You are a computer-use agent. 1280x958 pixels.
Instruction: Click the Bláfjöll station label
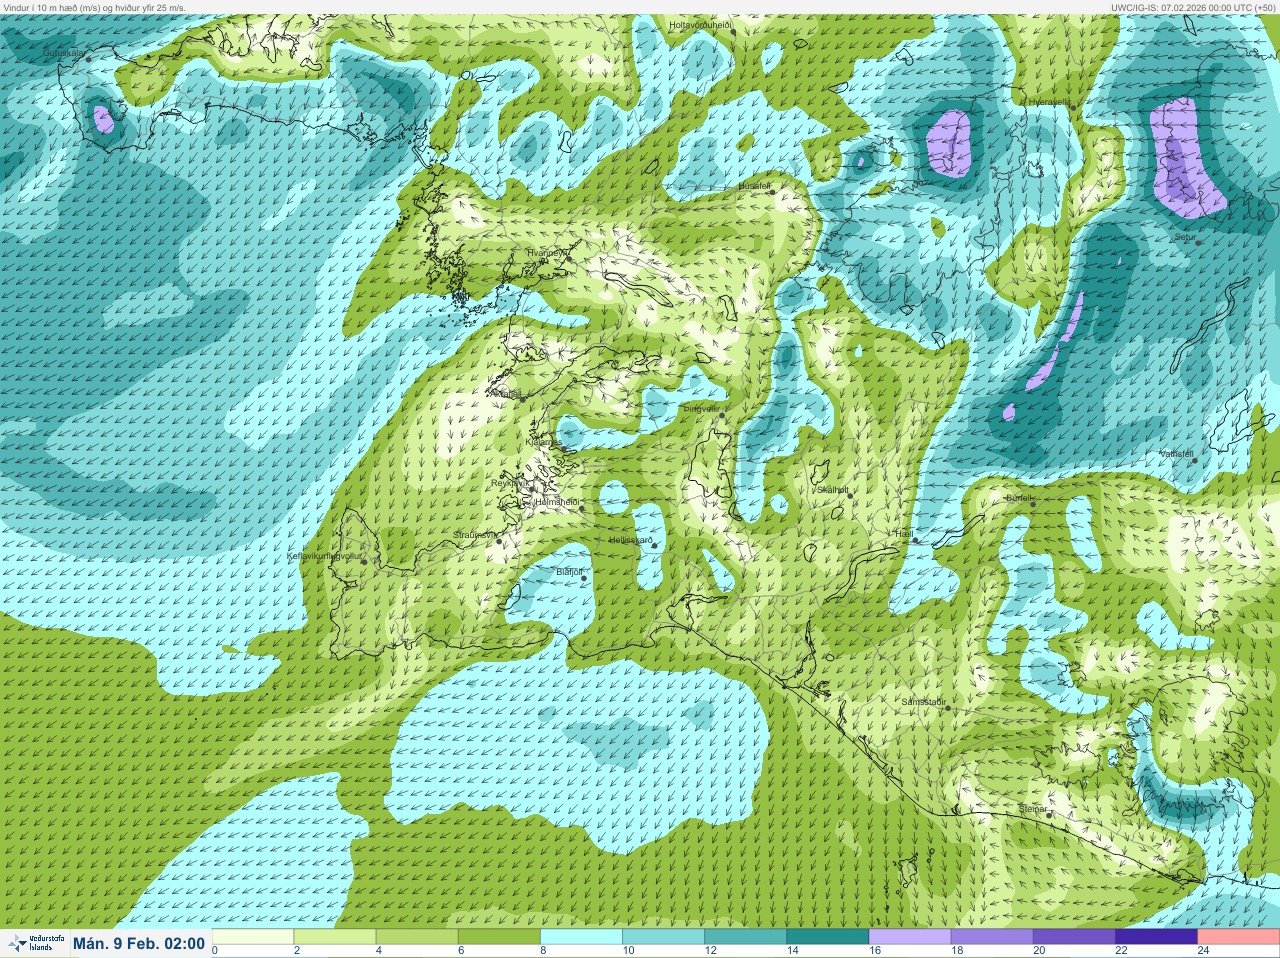click(568, 571)
